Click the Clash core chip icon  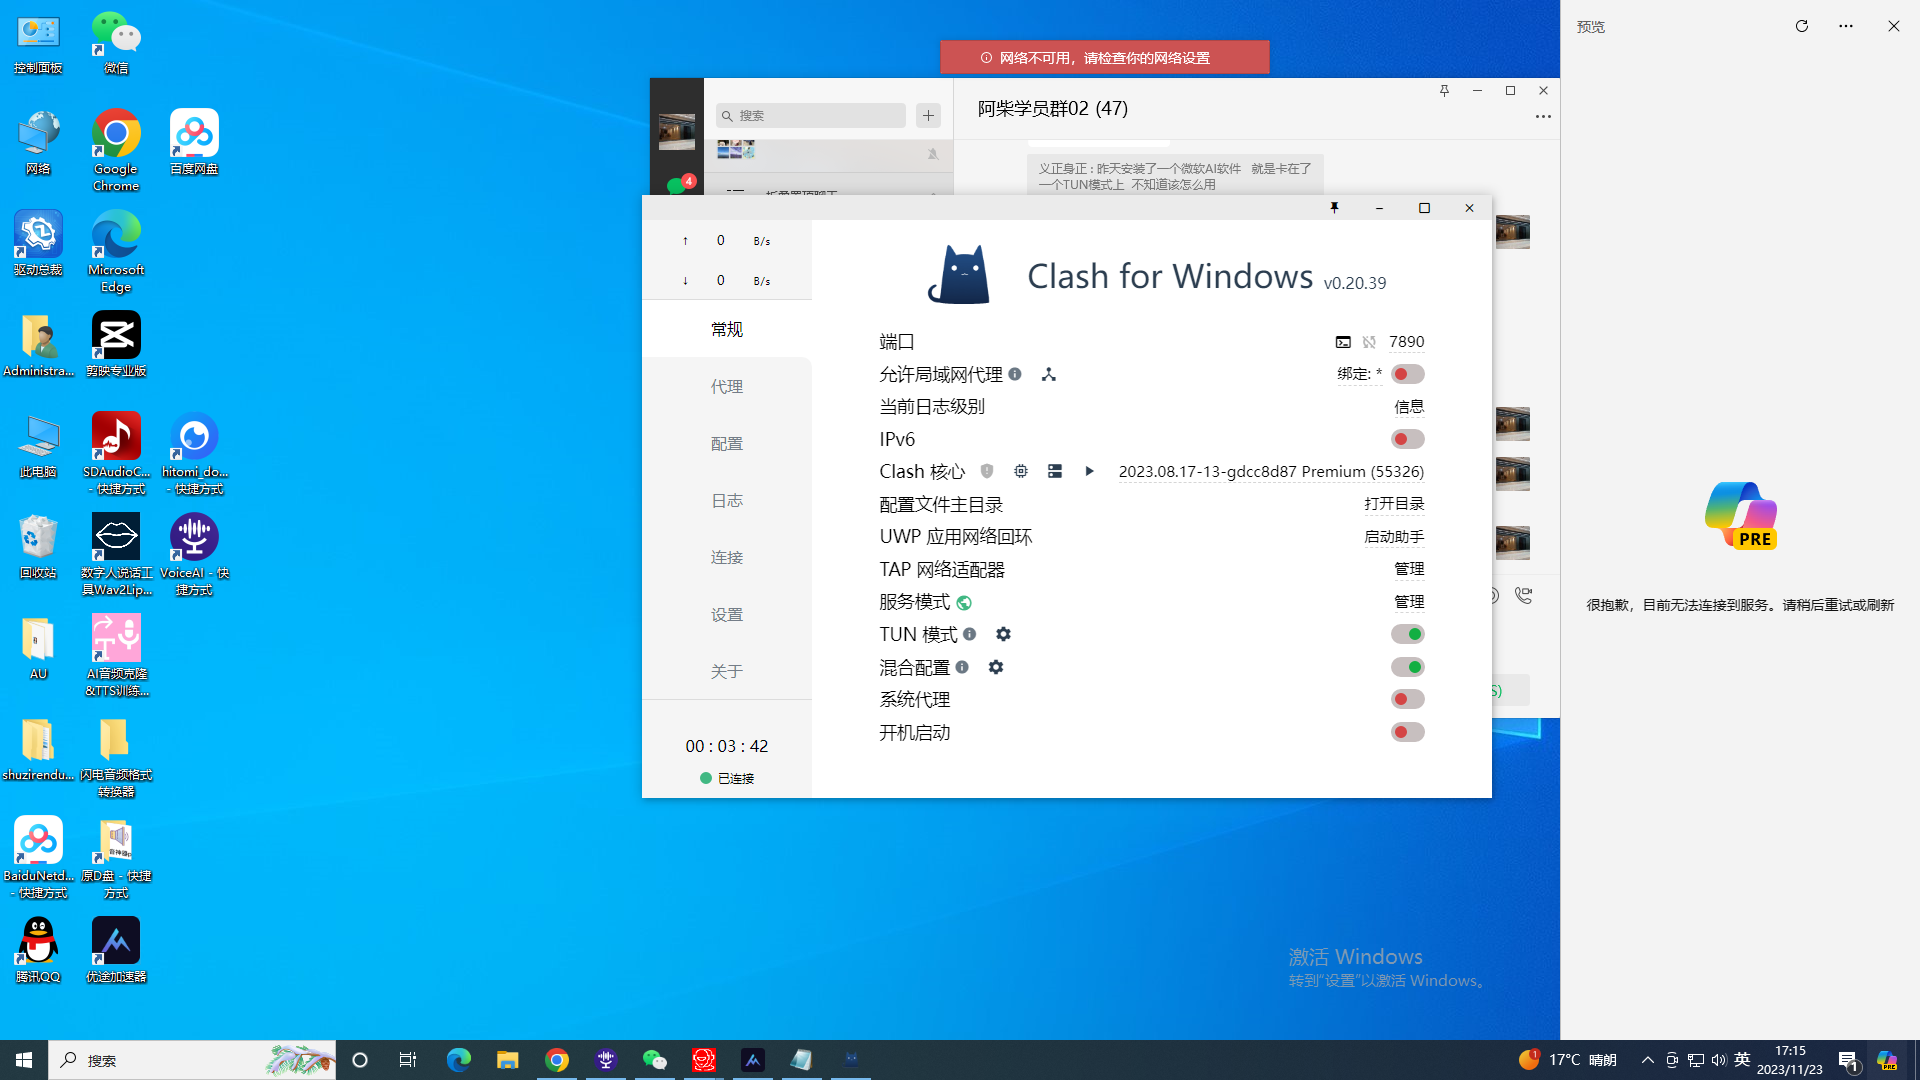(1020, 471)
